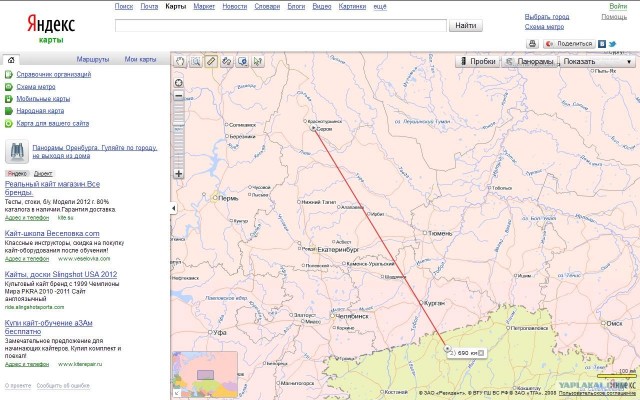Click the printer icon above map
This screenshot has height=400, width=640.
(532, 44)
